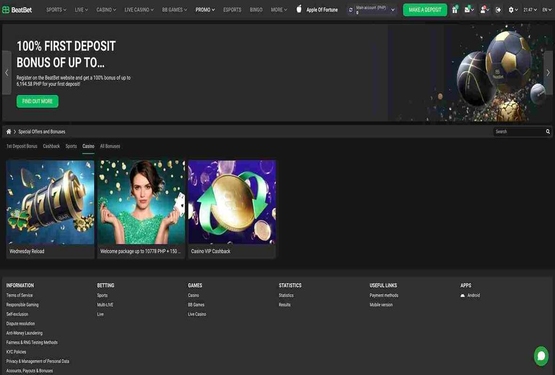This screenshot has height=375, width=555.
Task: Click the BeatBet logo
Action: (x=17, y=10)
